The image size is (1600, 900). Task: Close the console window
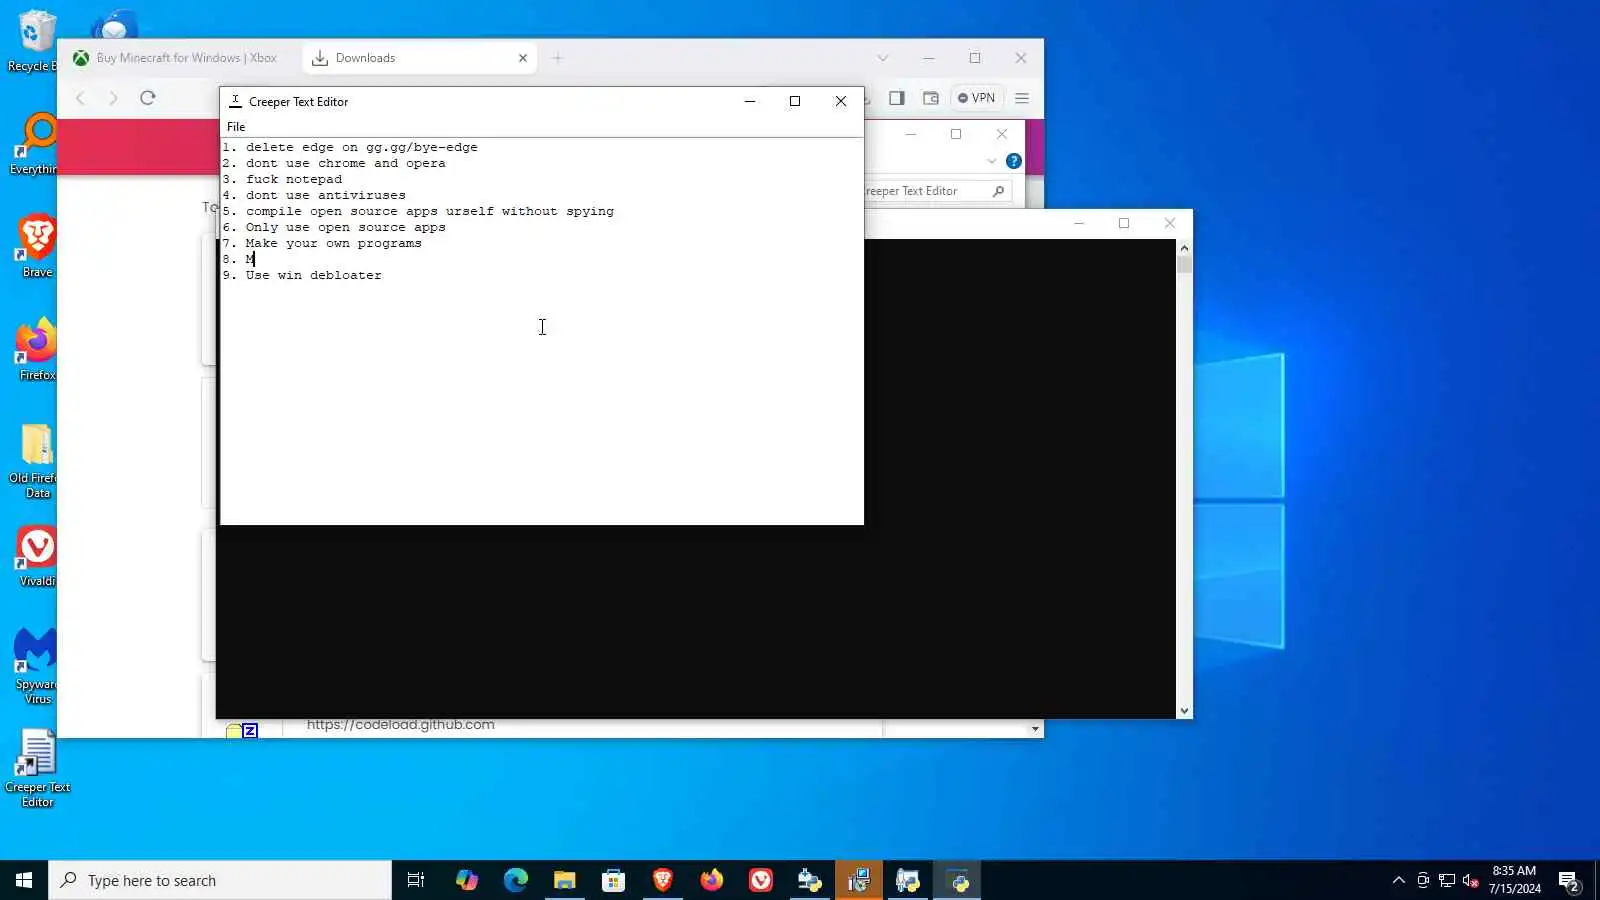tap(1170, 223)
